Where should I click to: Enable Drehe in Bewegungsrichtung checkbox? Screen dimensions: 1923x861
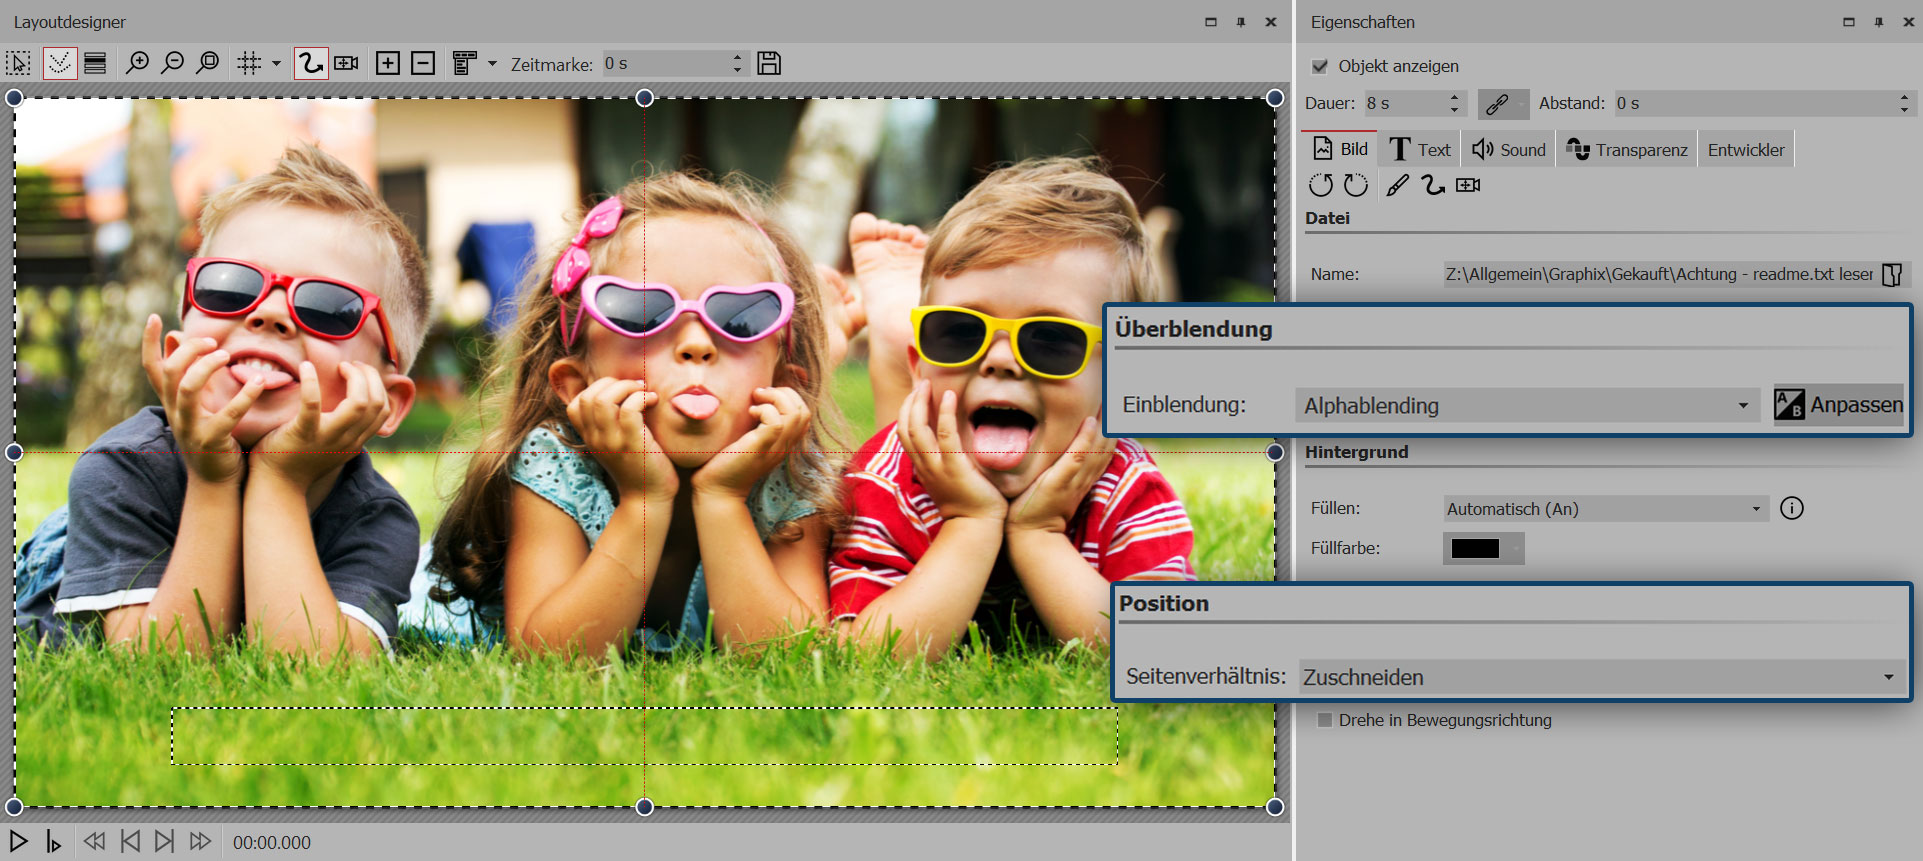[1325, 720]
